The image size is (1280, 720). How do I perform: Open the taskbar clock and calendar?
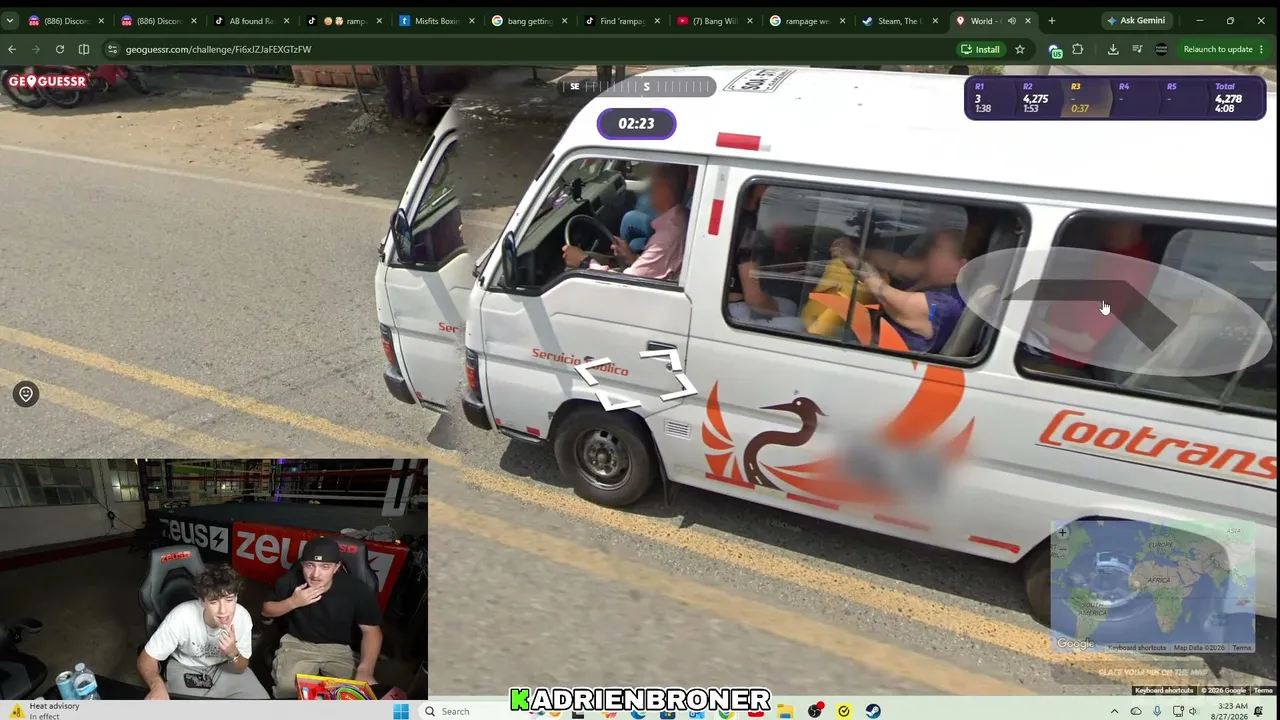click(x=1232, y=711)
